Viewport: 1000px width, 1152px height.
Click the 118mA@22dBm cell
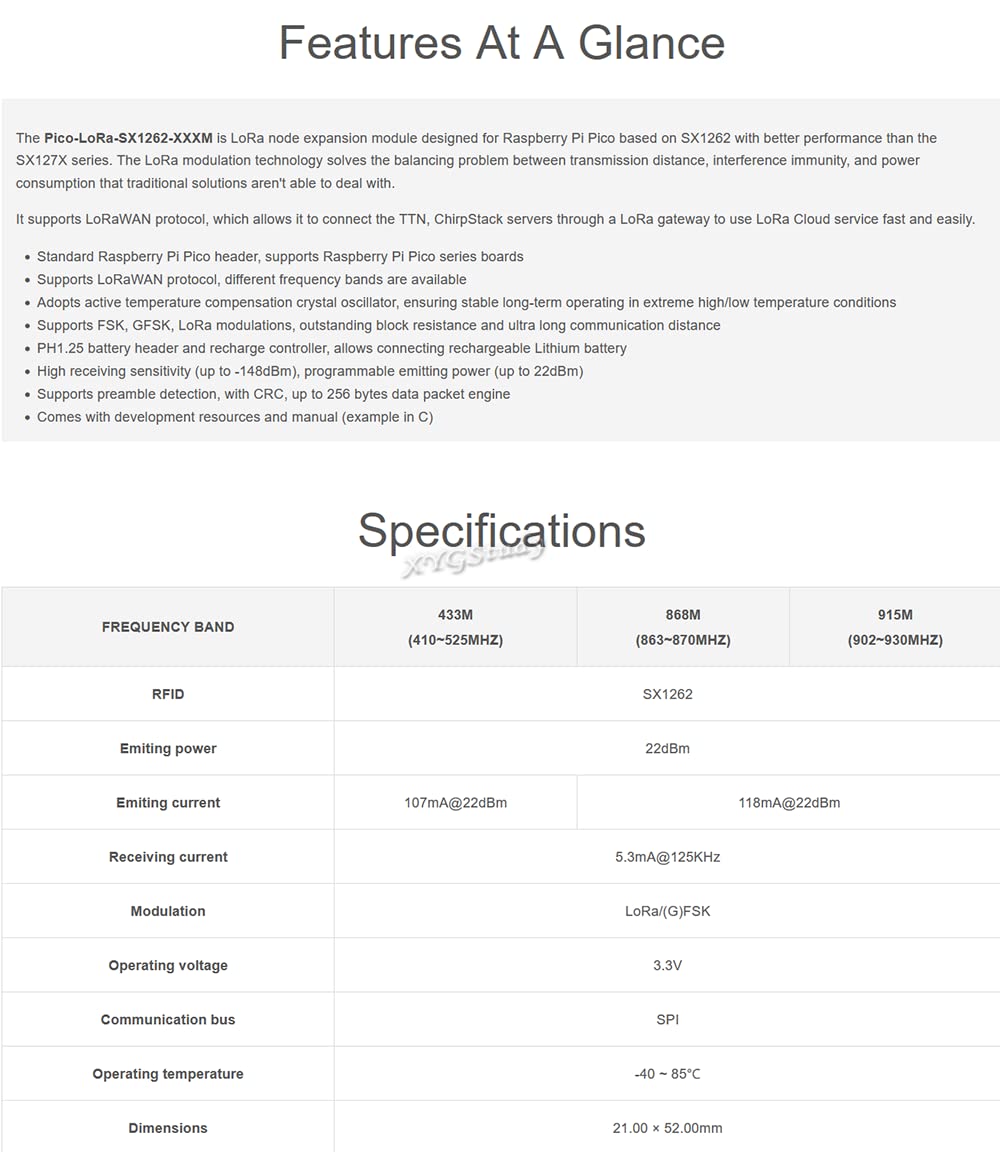point(789,803)
